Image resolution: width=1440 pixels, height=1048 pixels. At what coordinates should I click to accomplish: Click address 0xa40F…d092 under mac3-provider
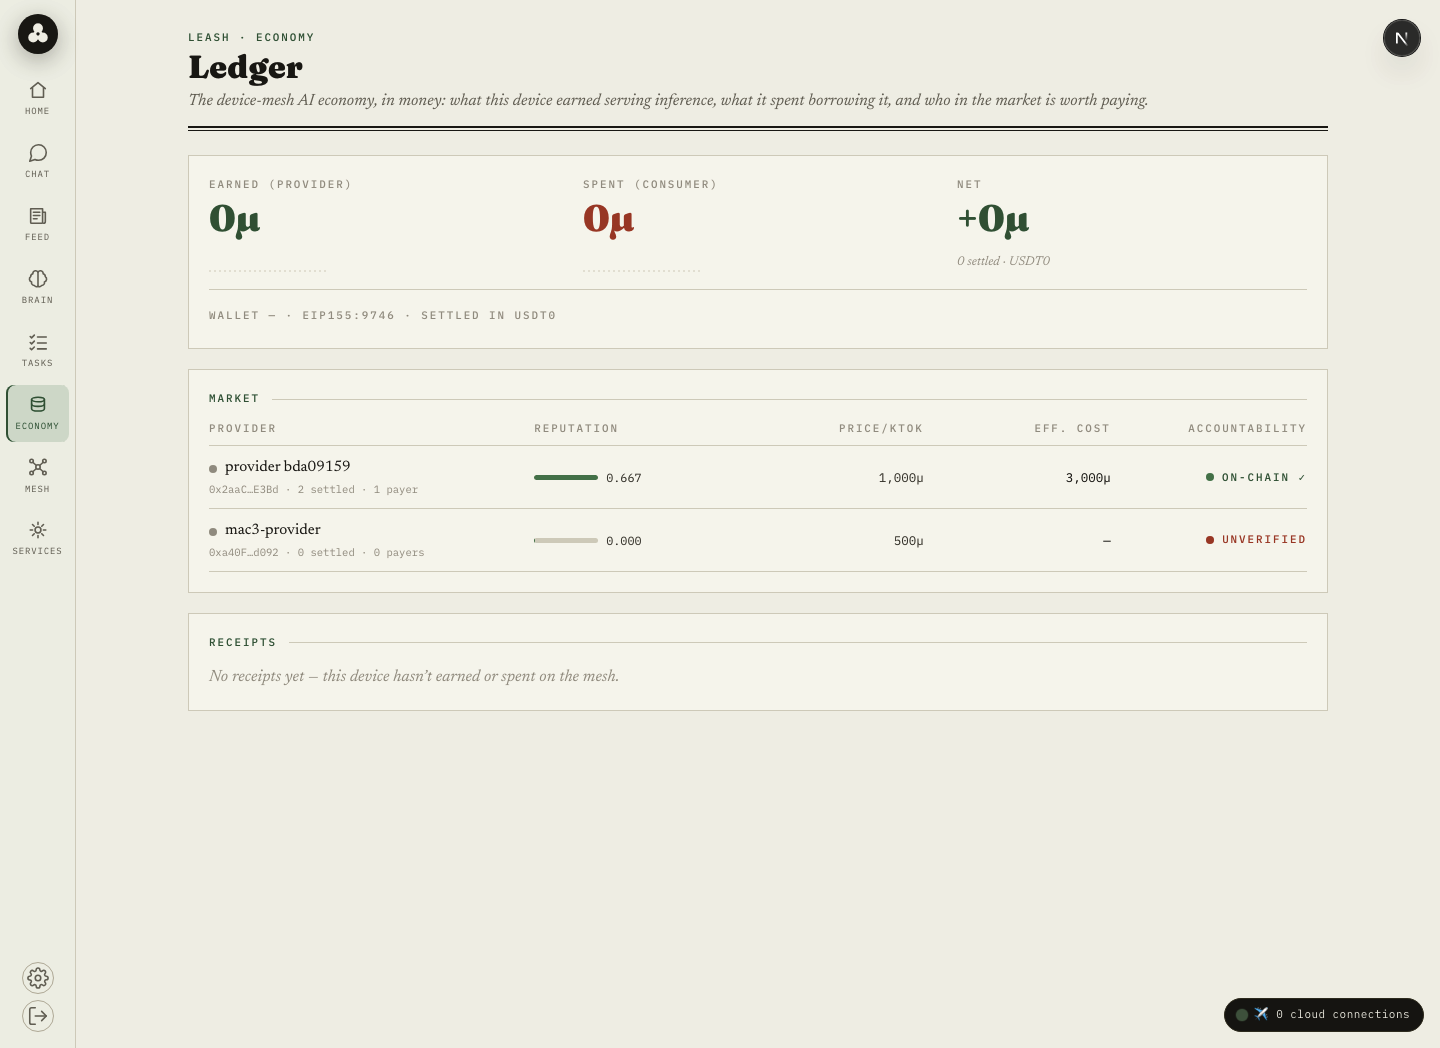pyautogui.click(x=244, y=553)
